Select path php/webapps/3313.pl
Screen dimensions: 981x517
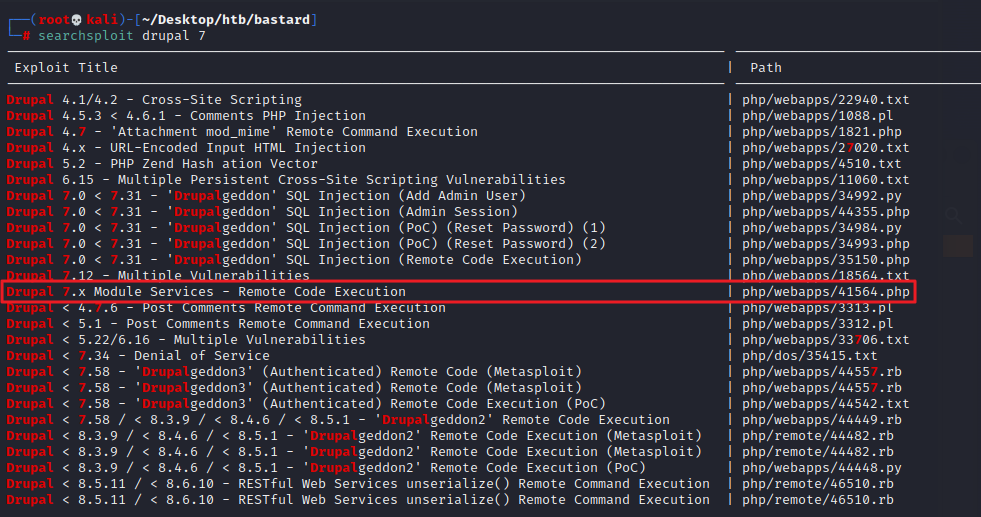coord(817,308)
